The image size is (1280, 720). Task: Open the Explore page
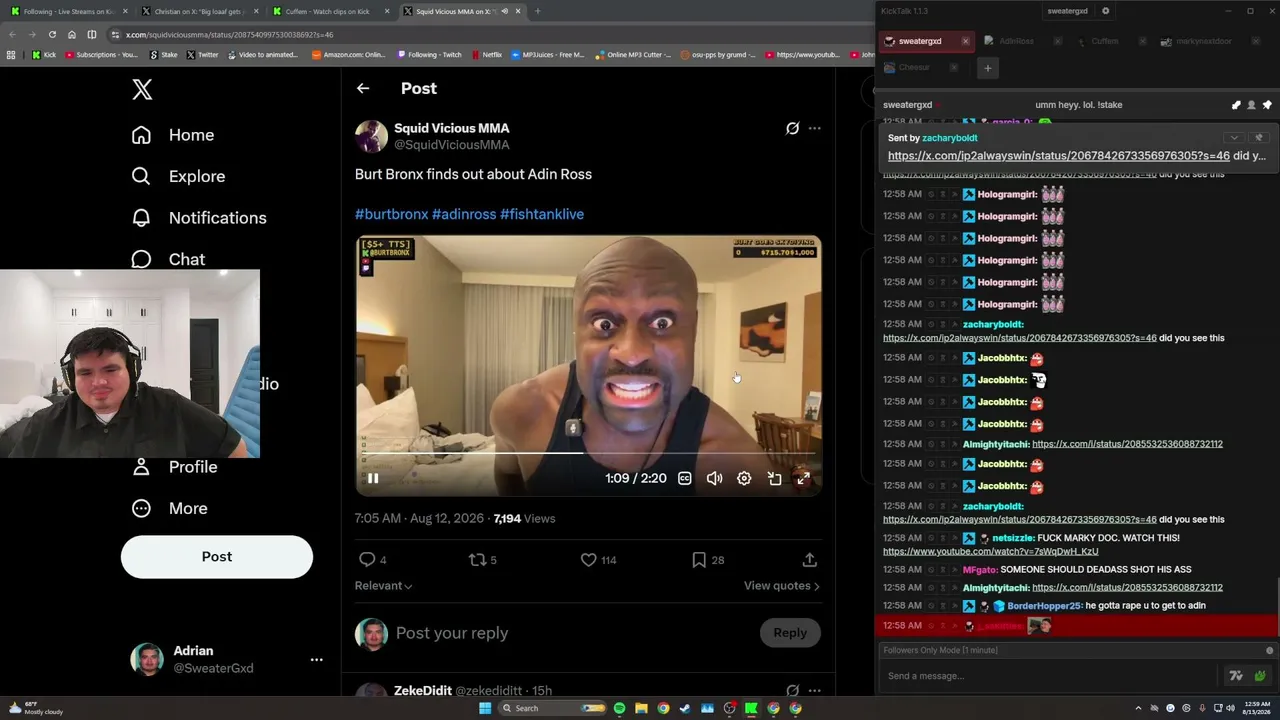tap(178, 176)
